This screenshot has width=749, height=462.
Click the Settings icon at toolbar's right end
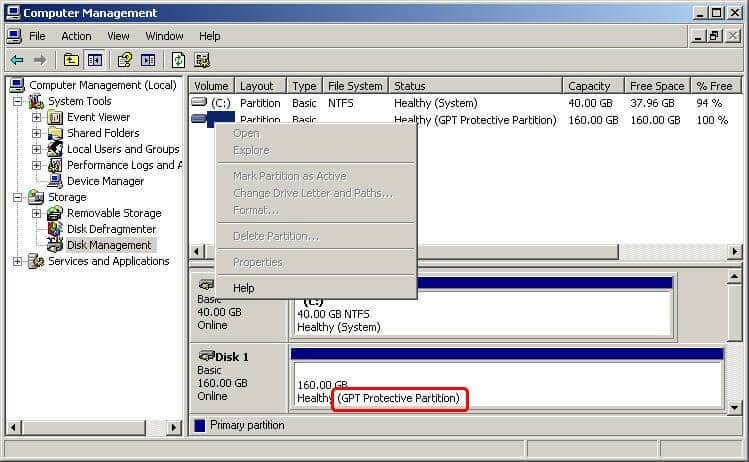(202, 60)
